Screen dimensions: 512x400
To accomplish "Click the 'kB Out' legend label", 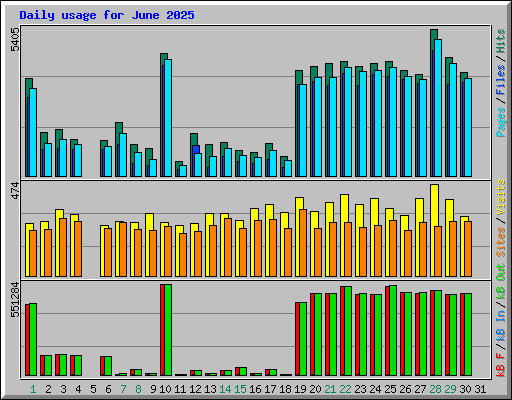I will coord(501,282).
